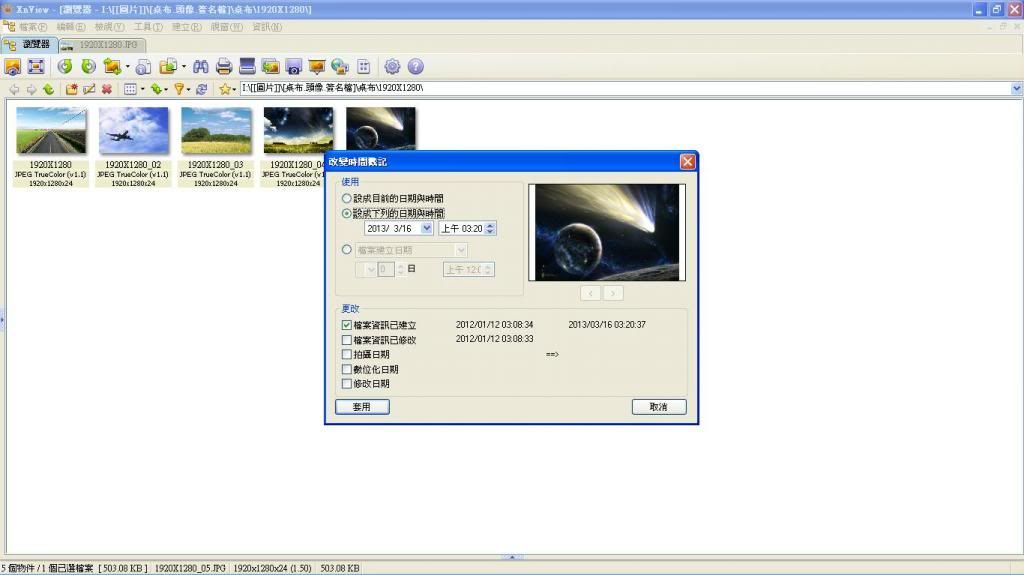This screenshot has width=1024, height=575.
Task: Enable the 檔案資訊已修改 checkbox
Action: [x=347, y=340]
